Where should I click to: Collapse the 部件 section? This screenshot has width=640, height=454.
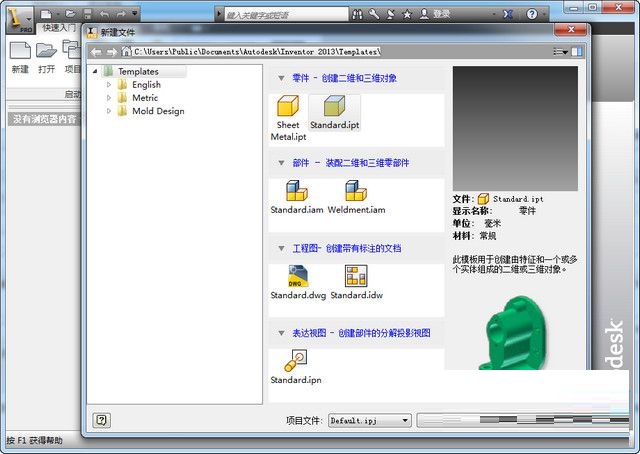point(281,162)
